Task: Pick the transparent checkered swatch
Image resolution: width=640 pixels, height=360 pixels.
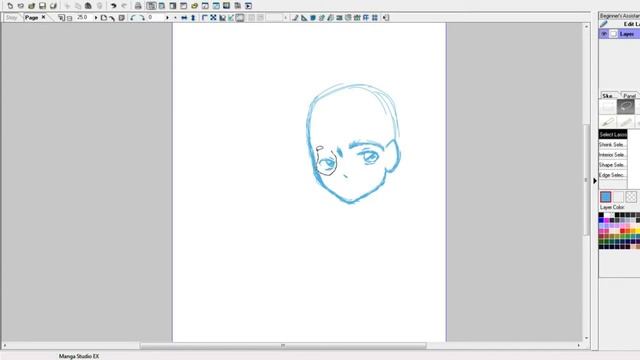Action: coord(631,197)
